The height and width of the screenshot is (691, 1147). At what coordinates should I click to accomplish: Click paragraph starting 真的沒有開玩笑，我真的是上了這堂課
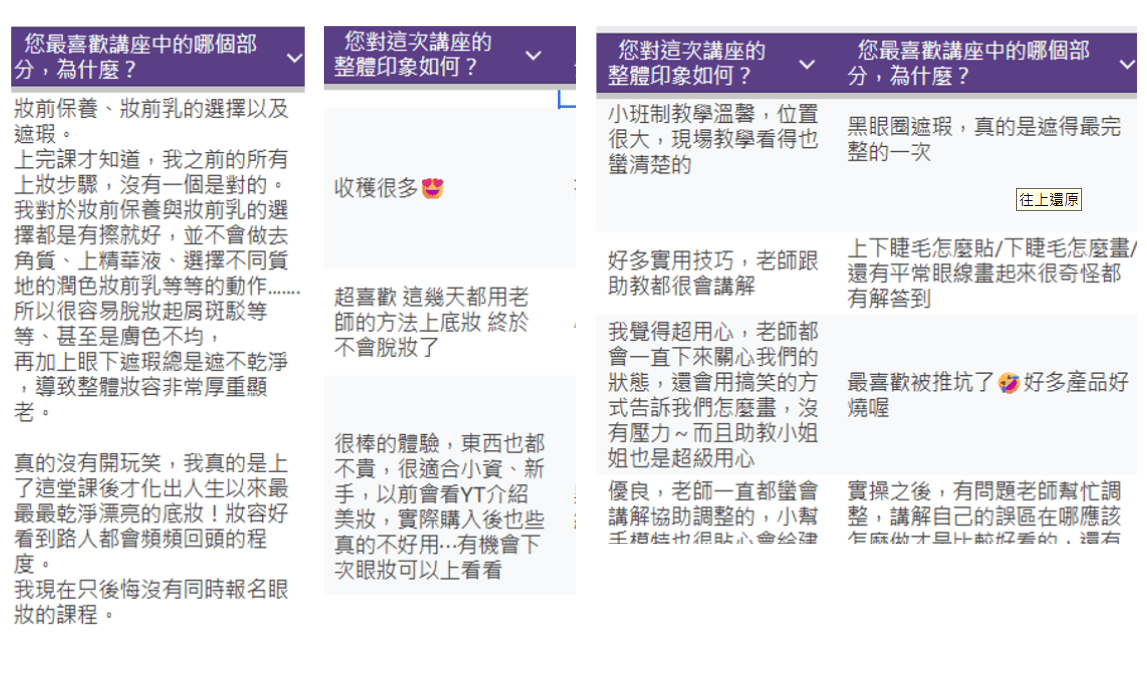point(151,513)
